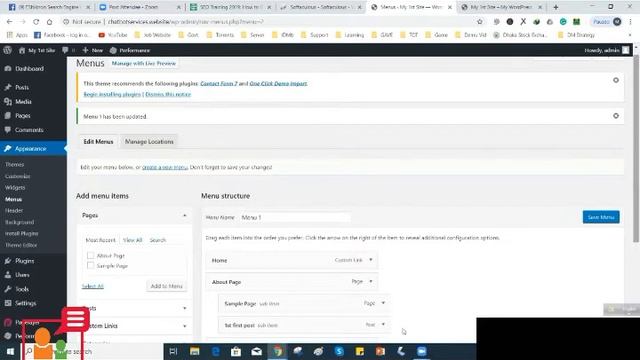The height and width of the screenshot is (360, 640).
Task: Check the Sample Page checkbox
Action: pos(90,266)
